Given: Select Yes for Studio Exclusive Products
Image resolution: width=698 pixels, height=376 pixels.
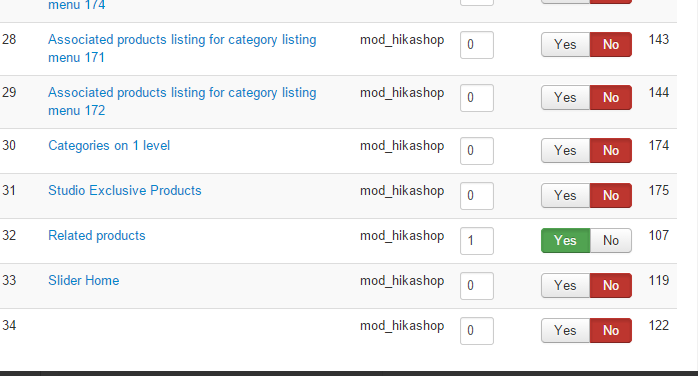Looking at the screenshot, I should coord(565,196).
